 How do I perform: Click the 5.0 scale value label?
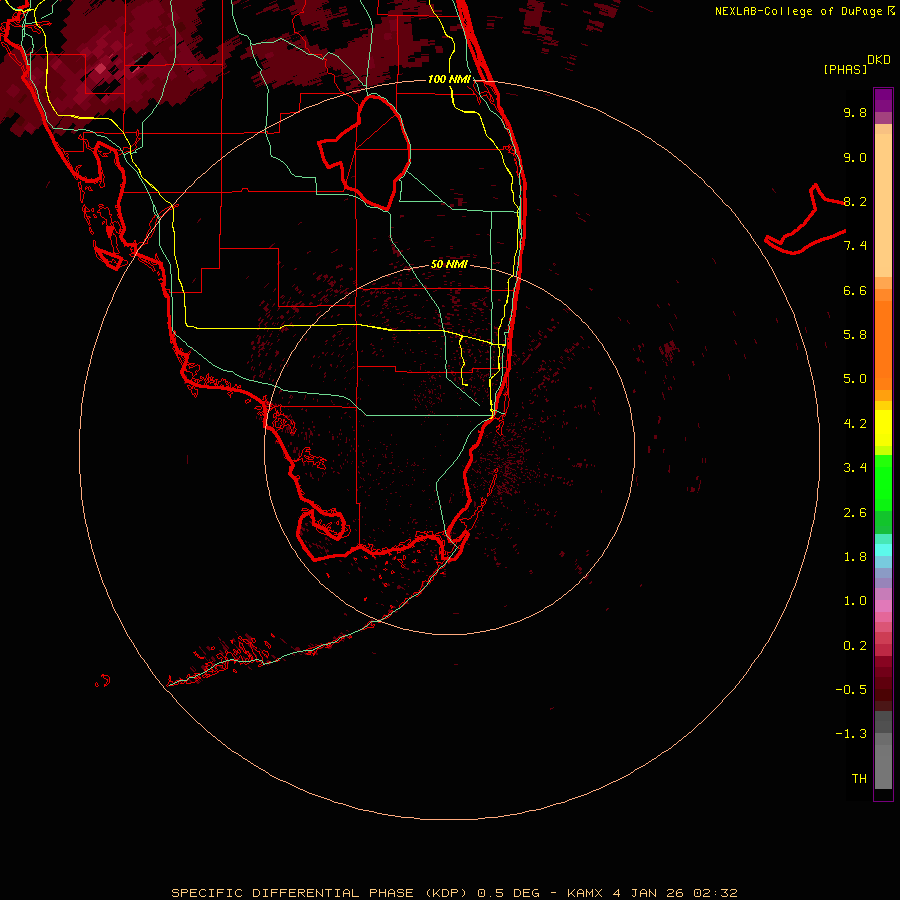[855, 379]
